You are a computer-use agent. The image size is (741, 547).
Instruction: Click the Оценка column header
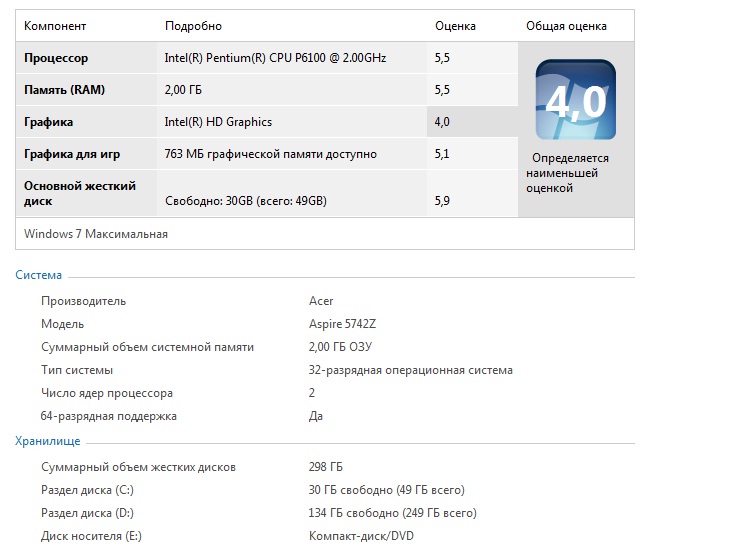pos(455,26)
